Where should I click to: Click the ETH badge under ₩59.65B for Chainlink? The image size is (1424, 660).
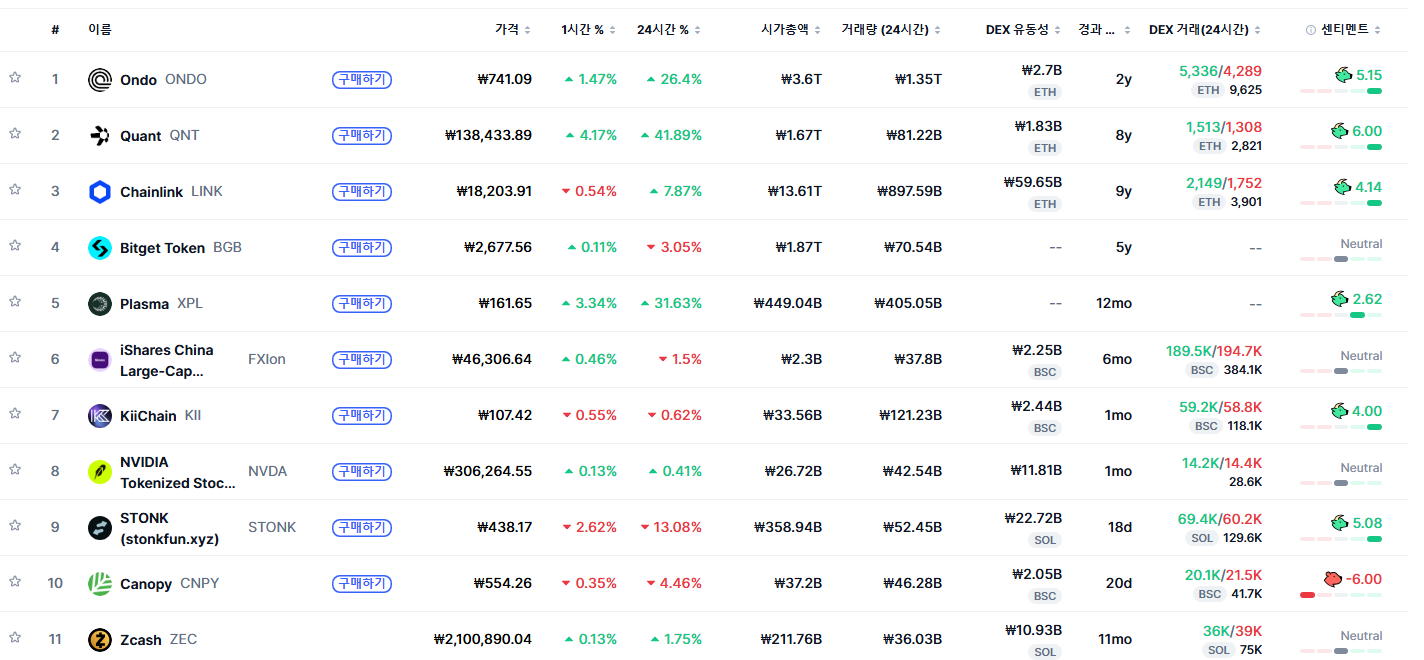point(1045,204)
